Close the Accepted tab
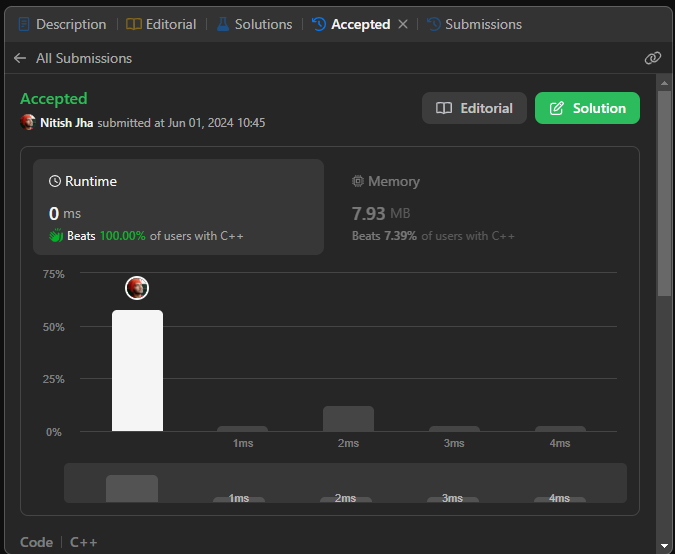675x554 pixels. (x=403, y=24)
